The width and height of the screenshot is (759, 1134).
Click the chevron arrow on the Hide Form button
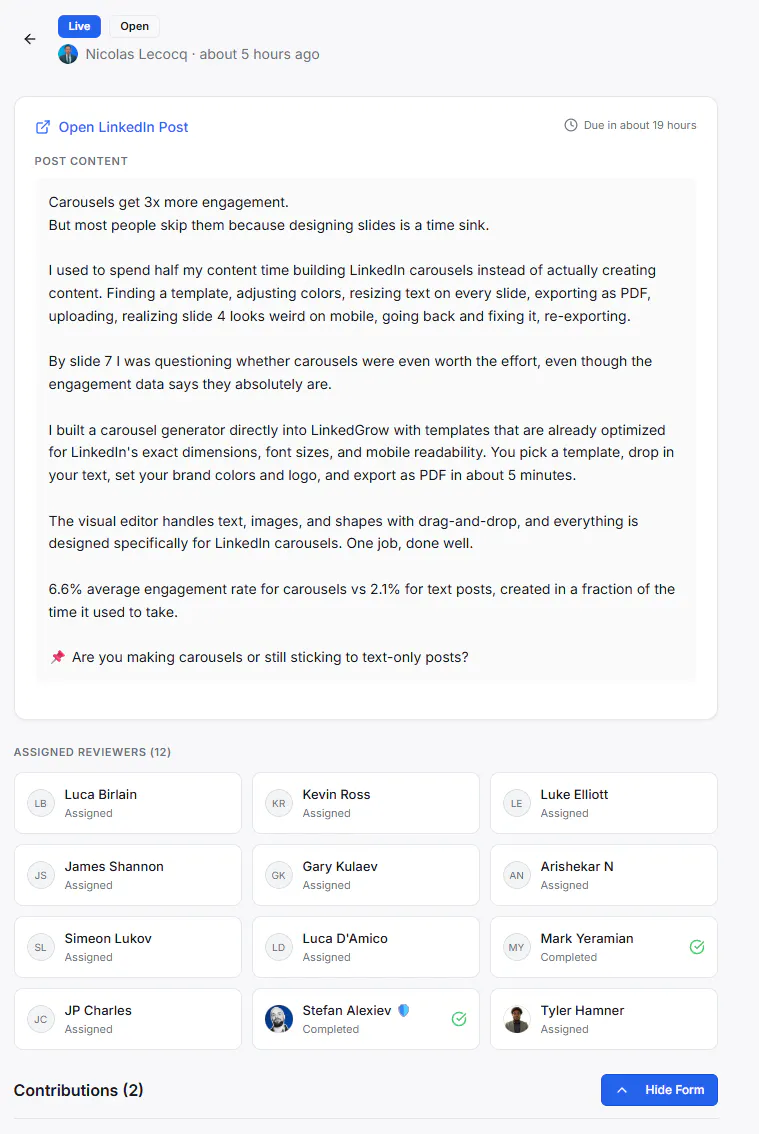point(622,1090)
